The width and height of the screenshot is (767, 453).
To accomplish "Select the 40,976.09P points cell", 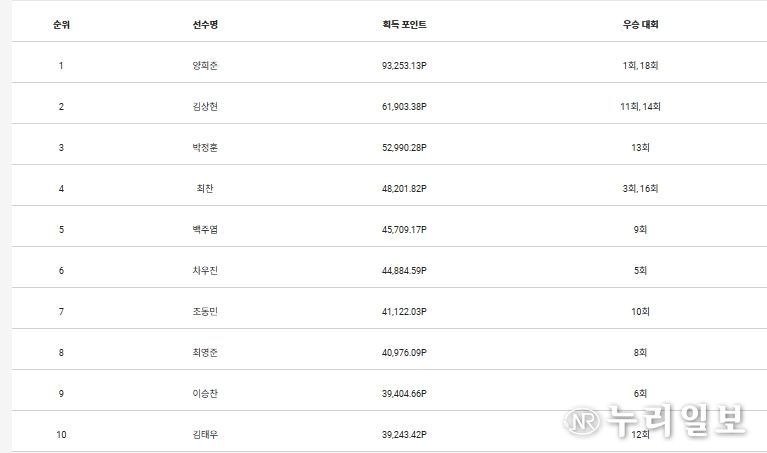I will (404, 352).
